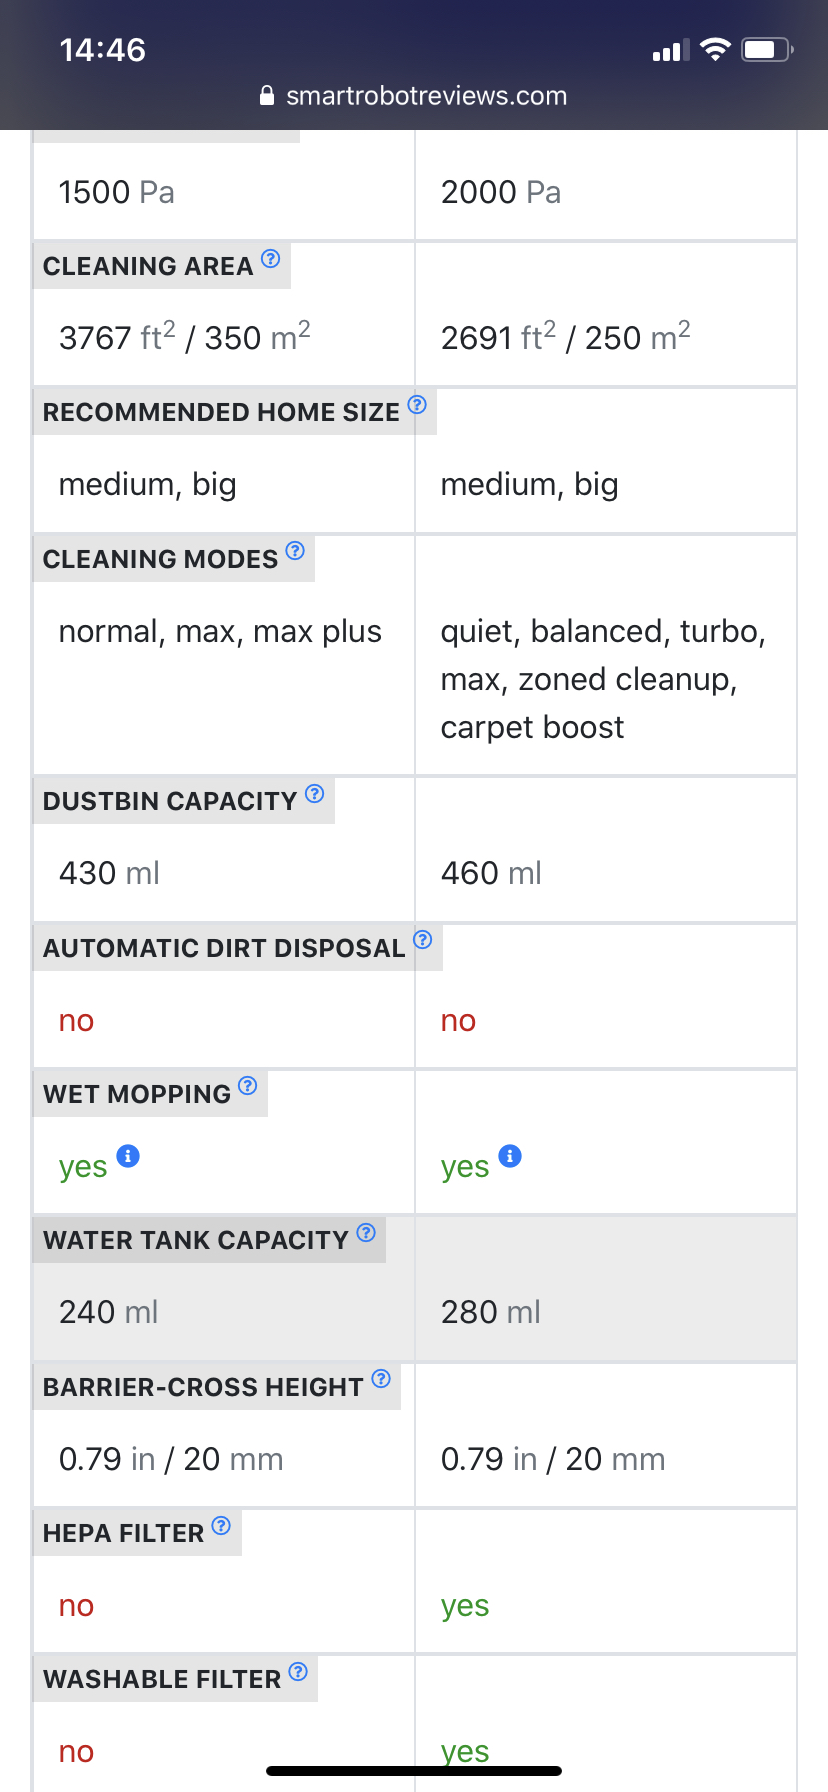Tap the HEPA Filter question icon
Viewport: 828px width, 1792px height.
click(x=222, y=1525)
